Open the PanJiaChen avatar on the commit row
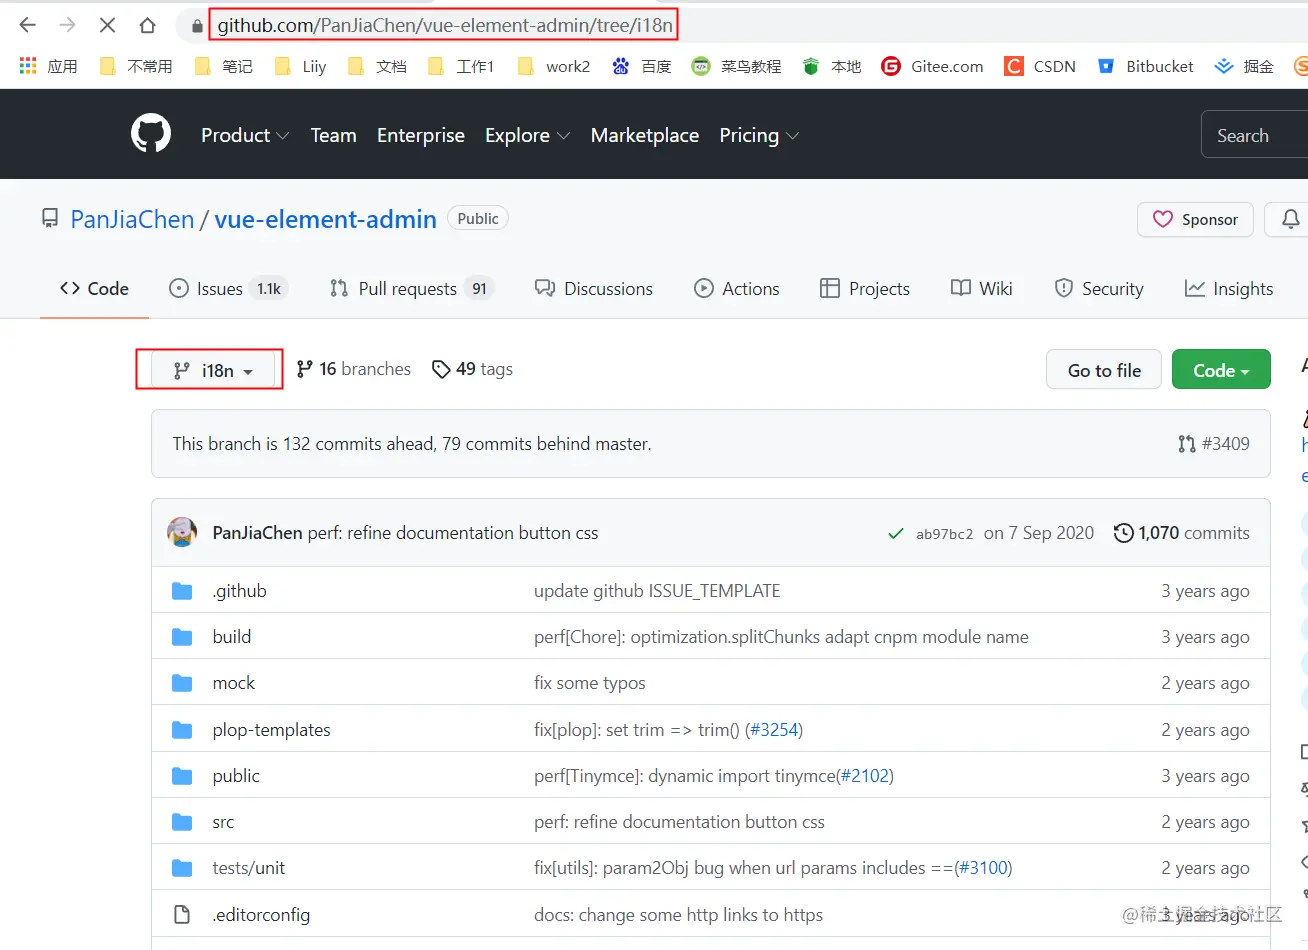The width and height of the screenshot is (1308, 950). pos(182,533)
